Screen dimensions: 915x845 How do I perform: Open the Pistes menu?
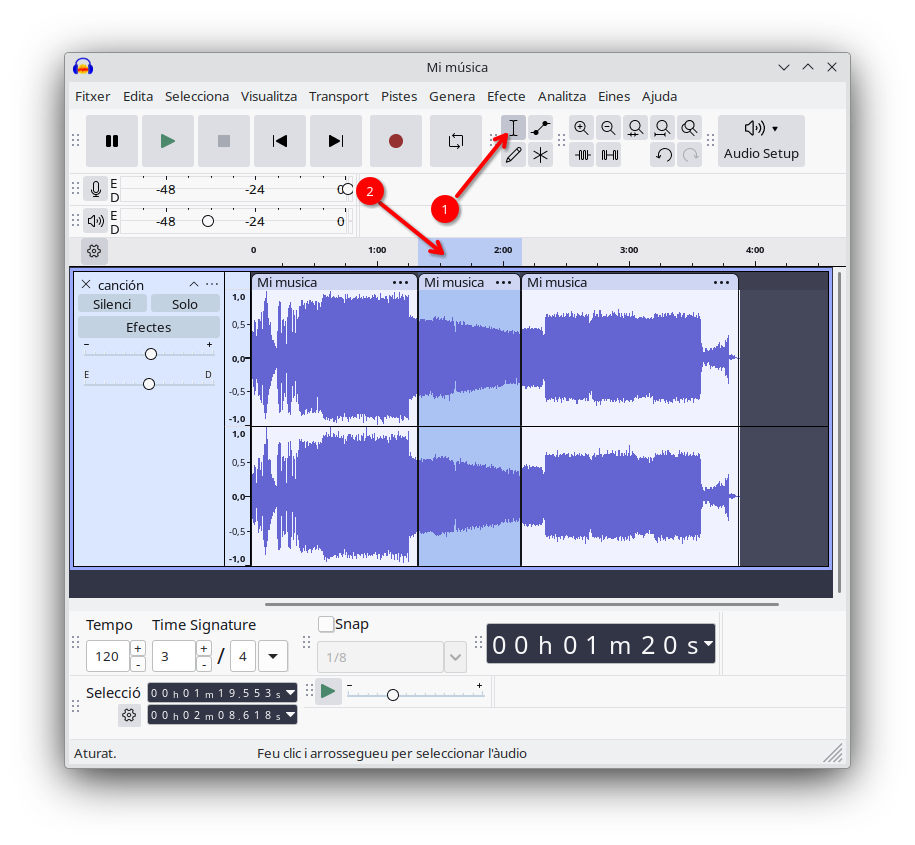[399, 96]
